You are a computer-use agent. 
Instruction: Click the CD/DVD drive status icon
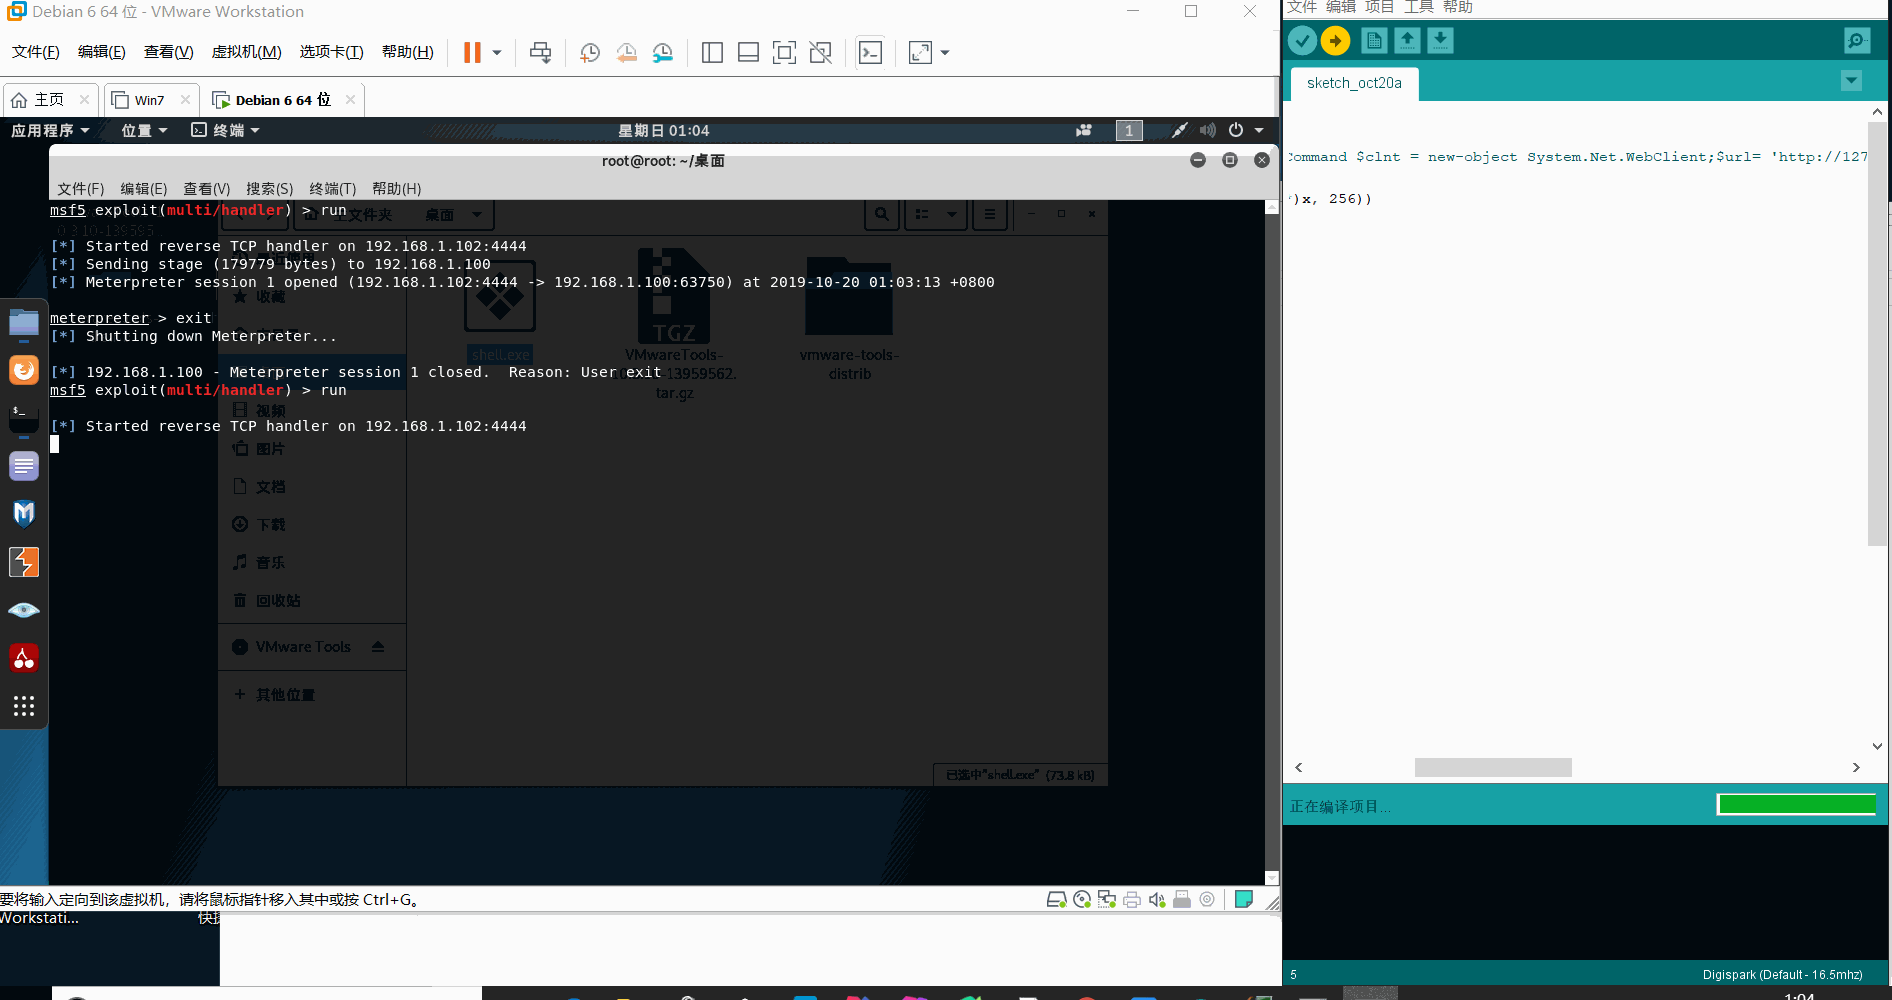click(x=1082, y=899)
